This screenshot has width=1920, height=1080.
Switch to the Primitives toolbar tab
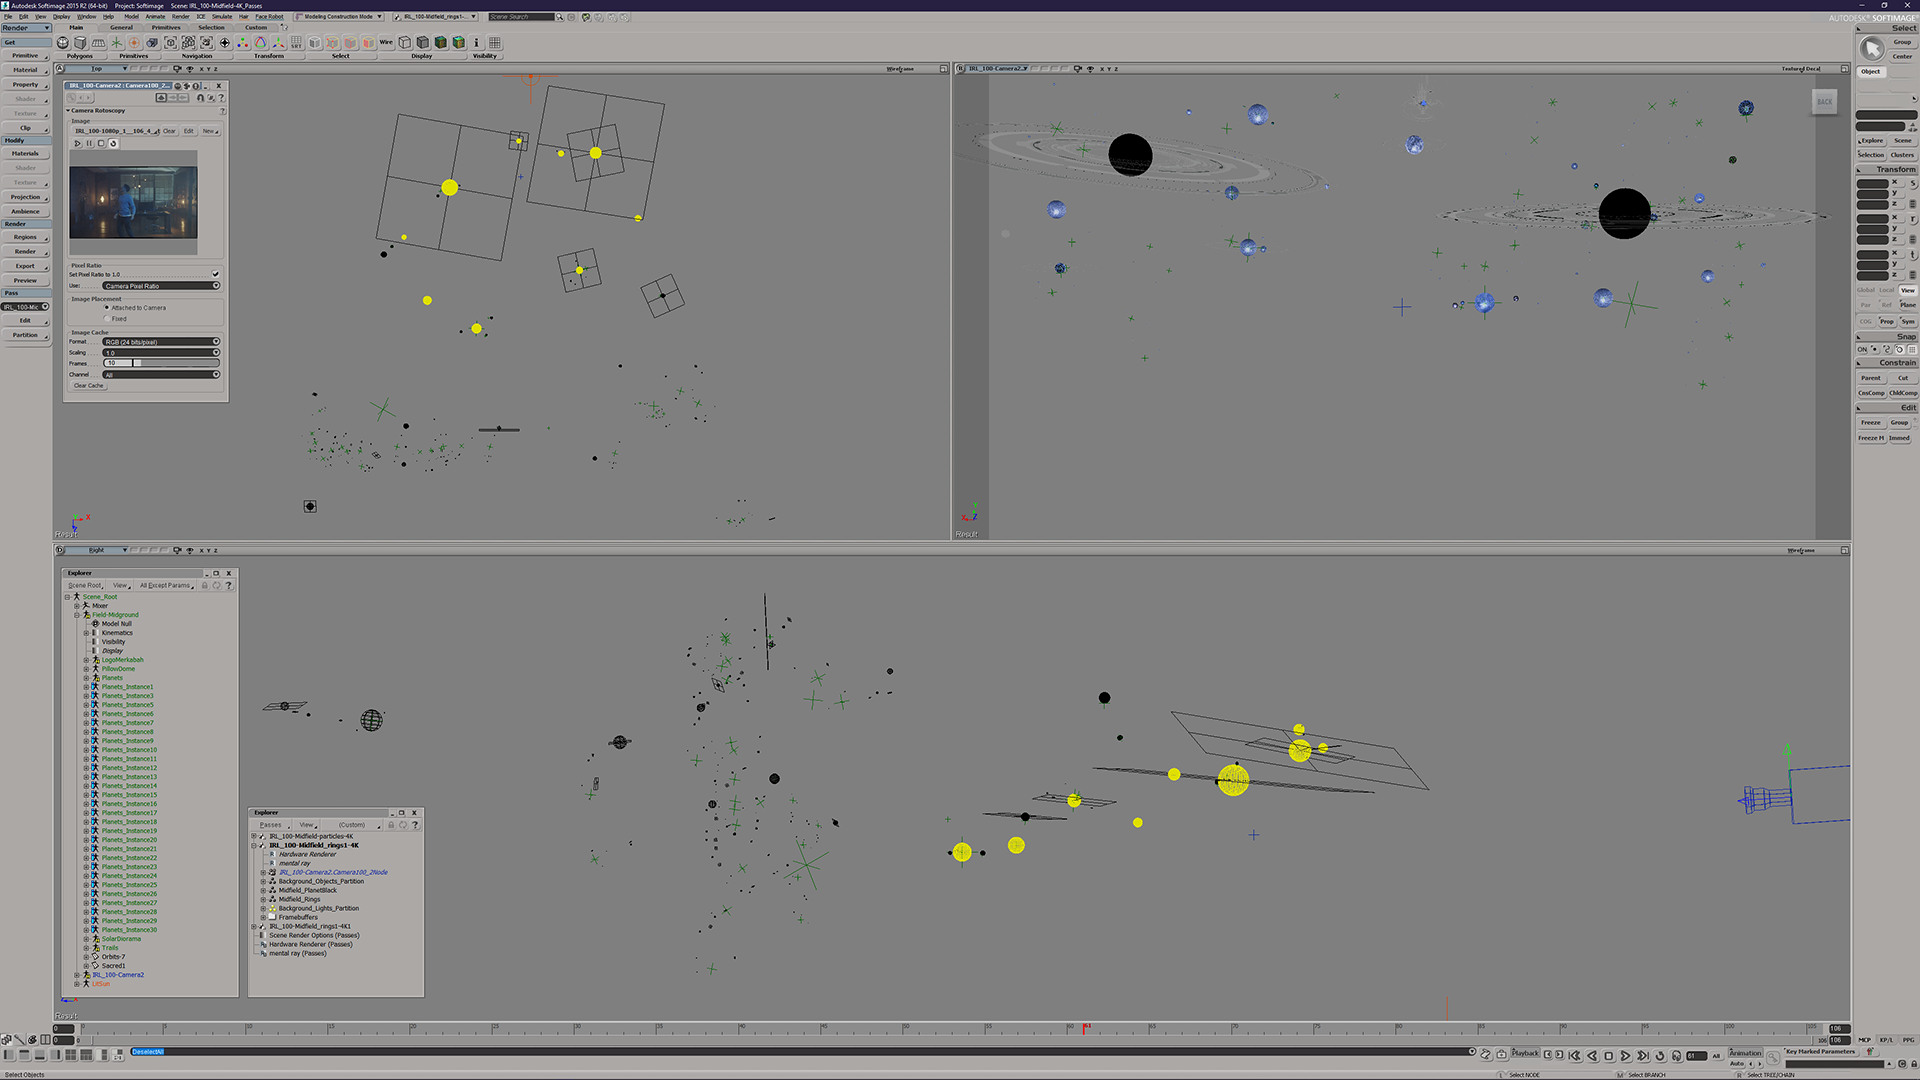click(166, 28)
